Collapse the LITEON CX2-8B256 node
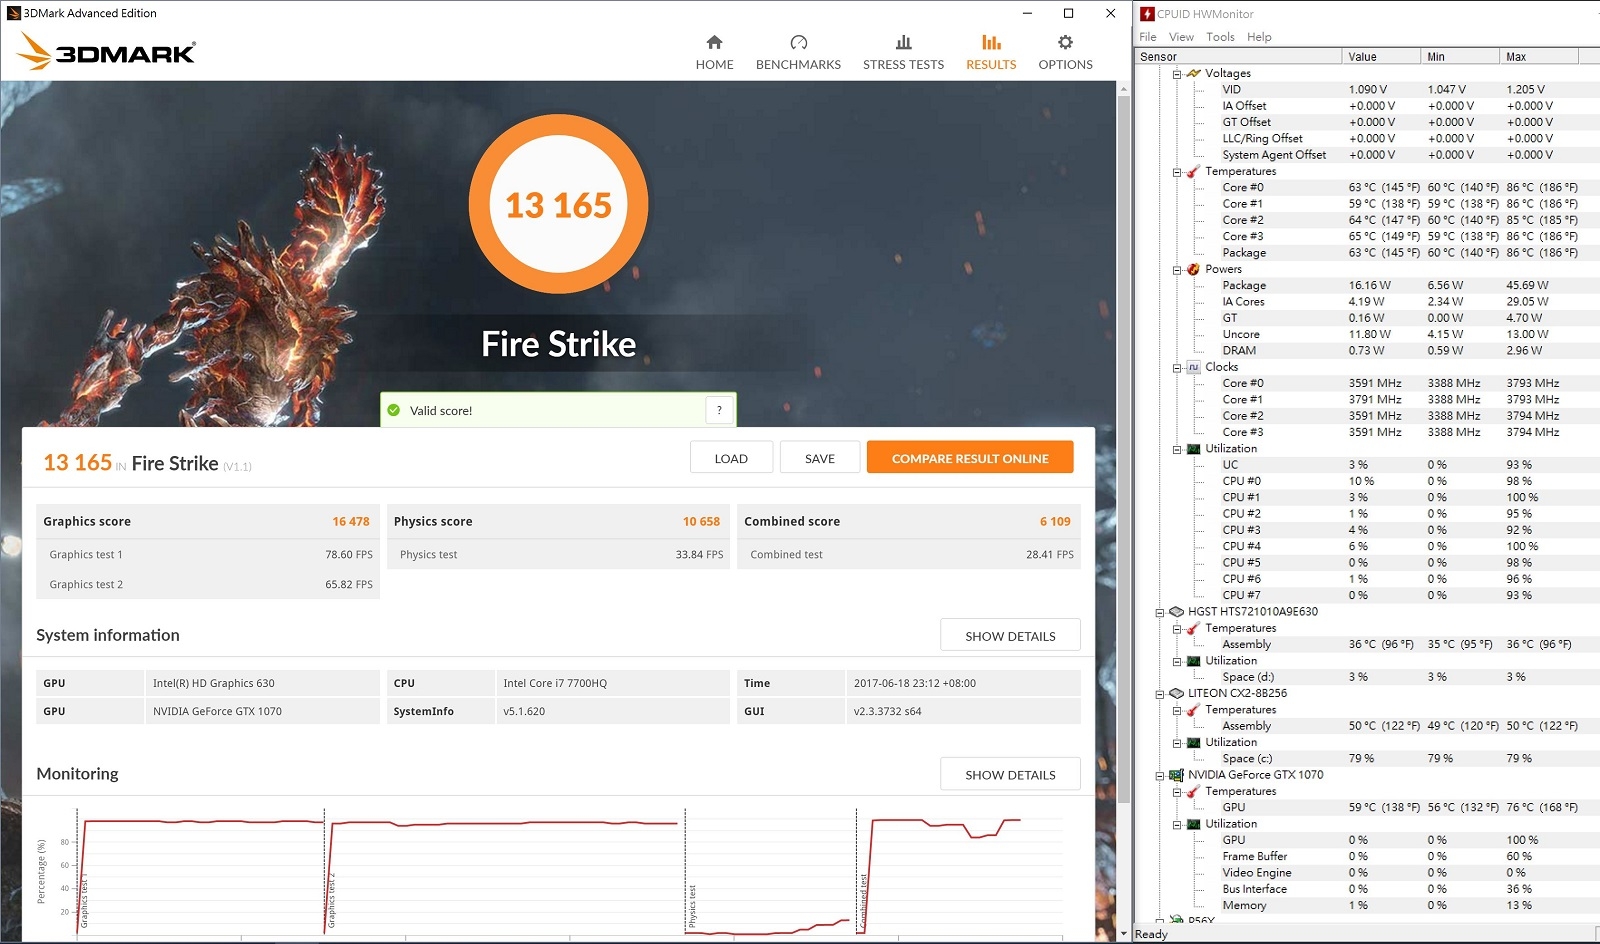1600x944 pixels. (x=1160, y=694)
